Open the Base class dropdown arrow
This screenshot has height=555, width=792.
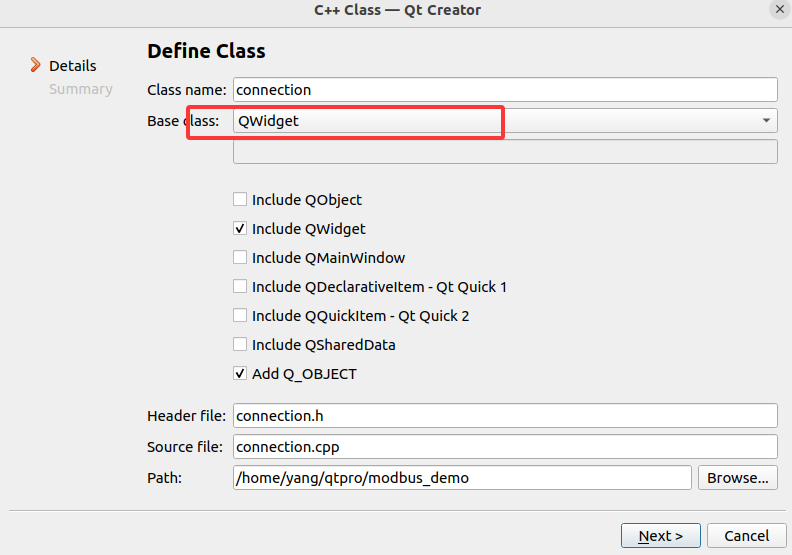click(x=766, y=121)
